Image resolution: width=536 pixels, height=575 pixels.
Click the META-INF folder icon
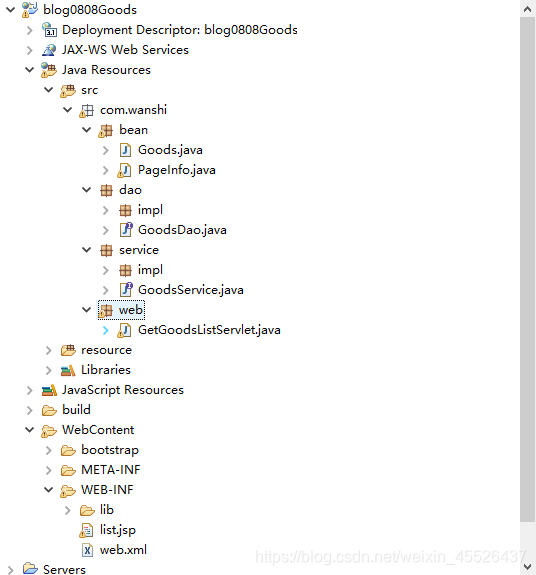(x=68, y=470)
